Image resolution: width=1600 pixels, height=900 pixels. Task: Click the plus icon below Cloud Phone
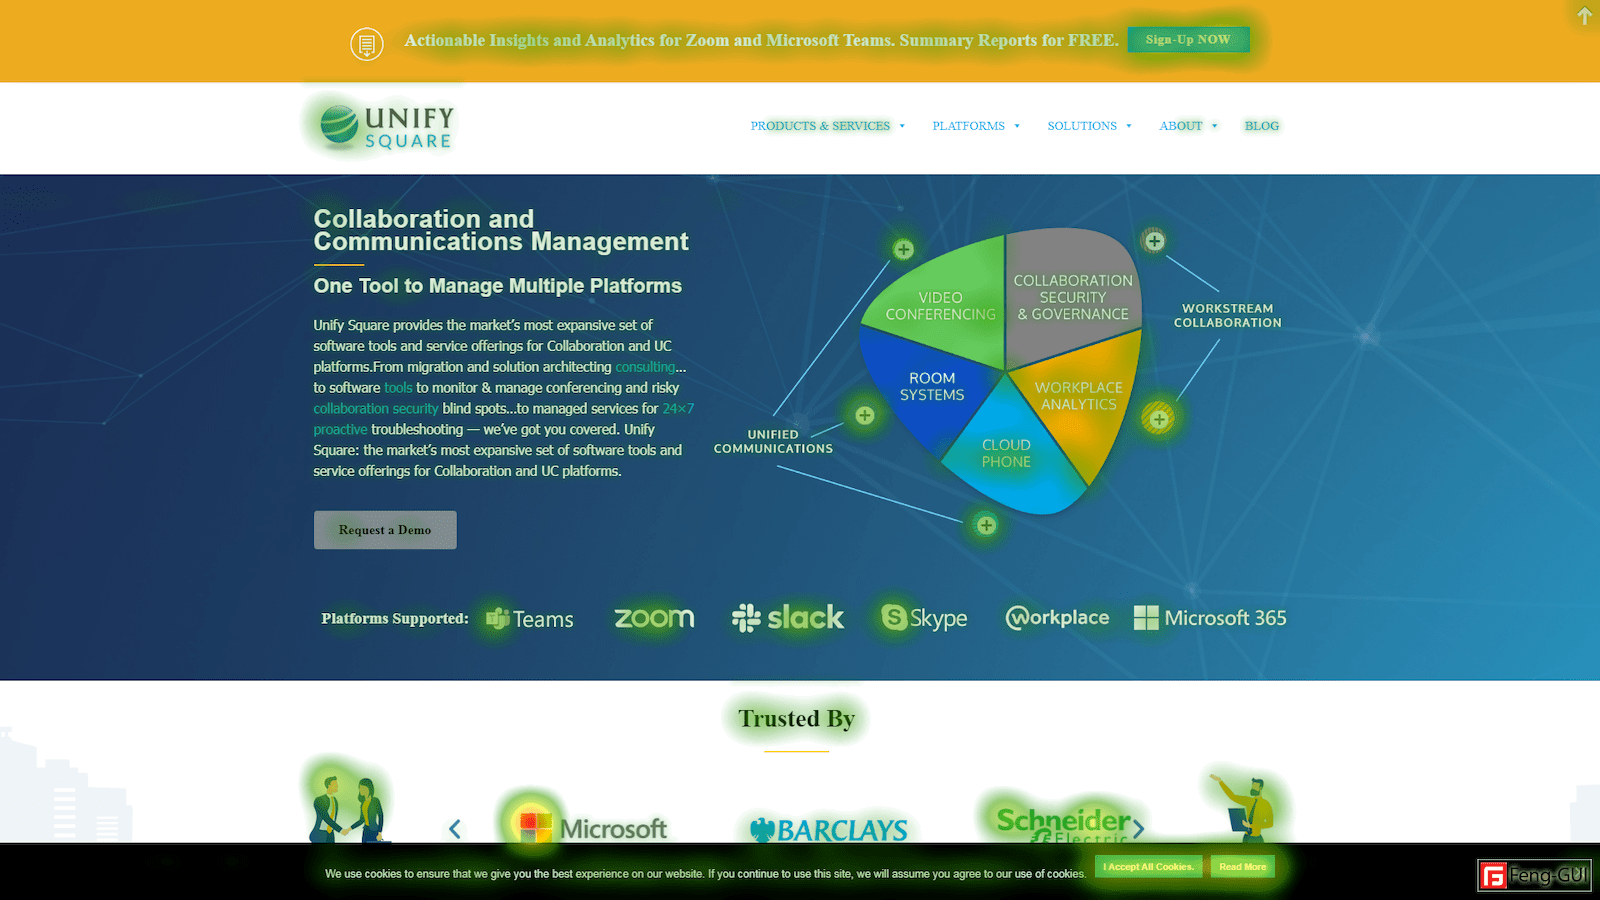click(986, 525)
